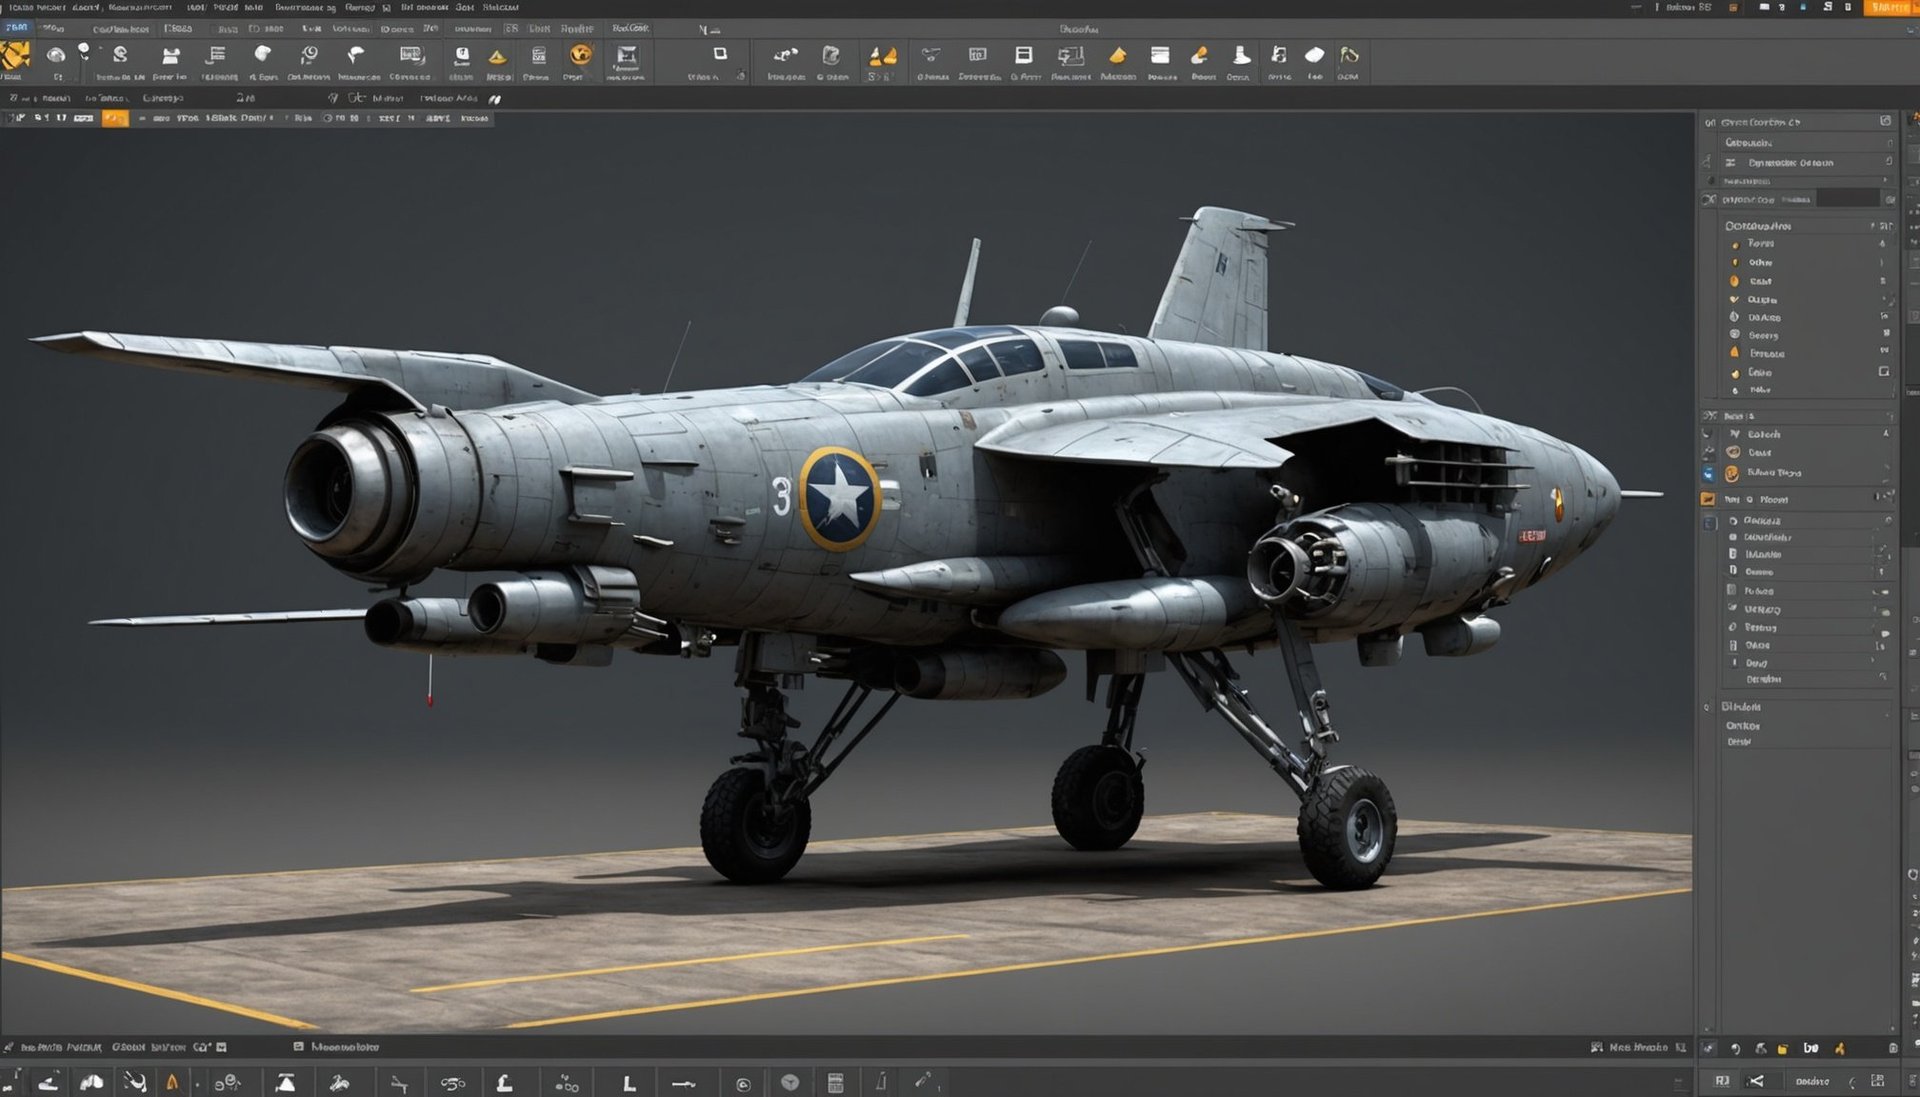Select the S-shaped tool icon in top toolbar

(120, 54)
